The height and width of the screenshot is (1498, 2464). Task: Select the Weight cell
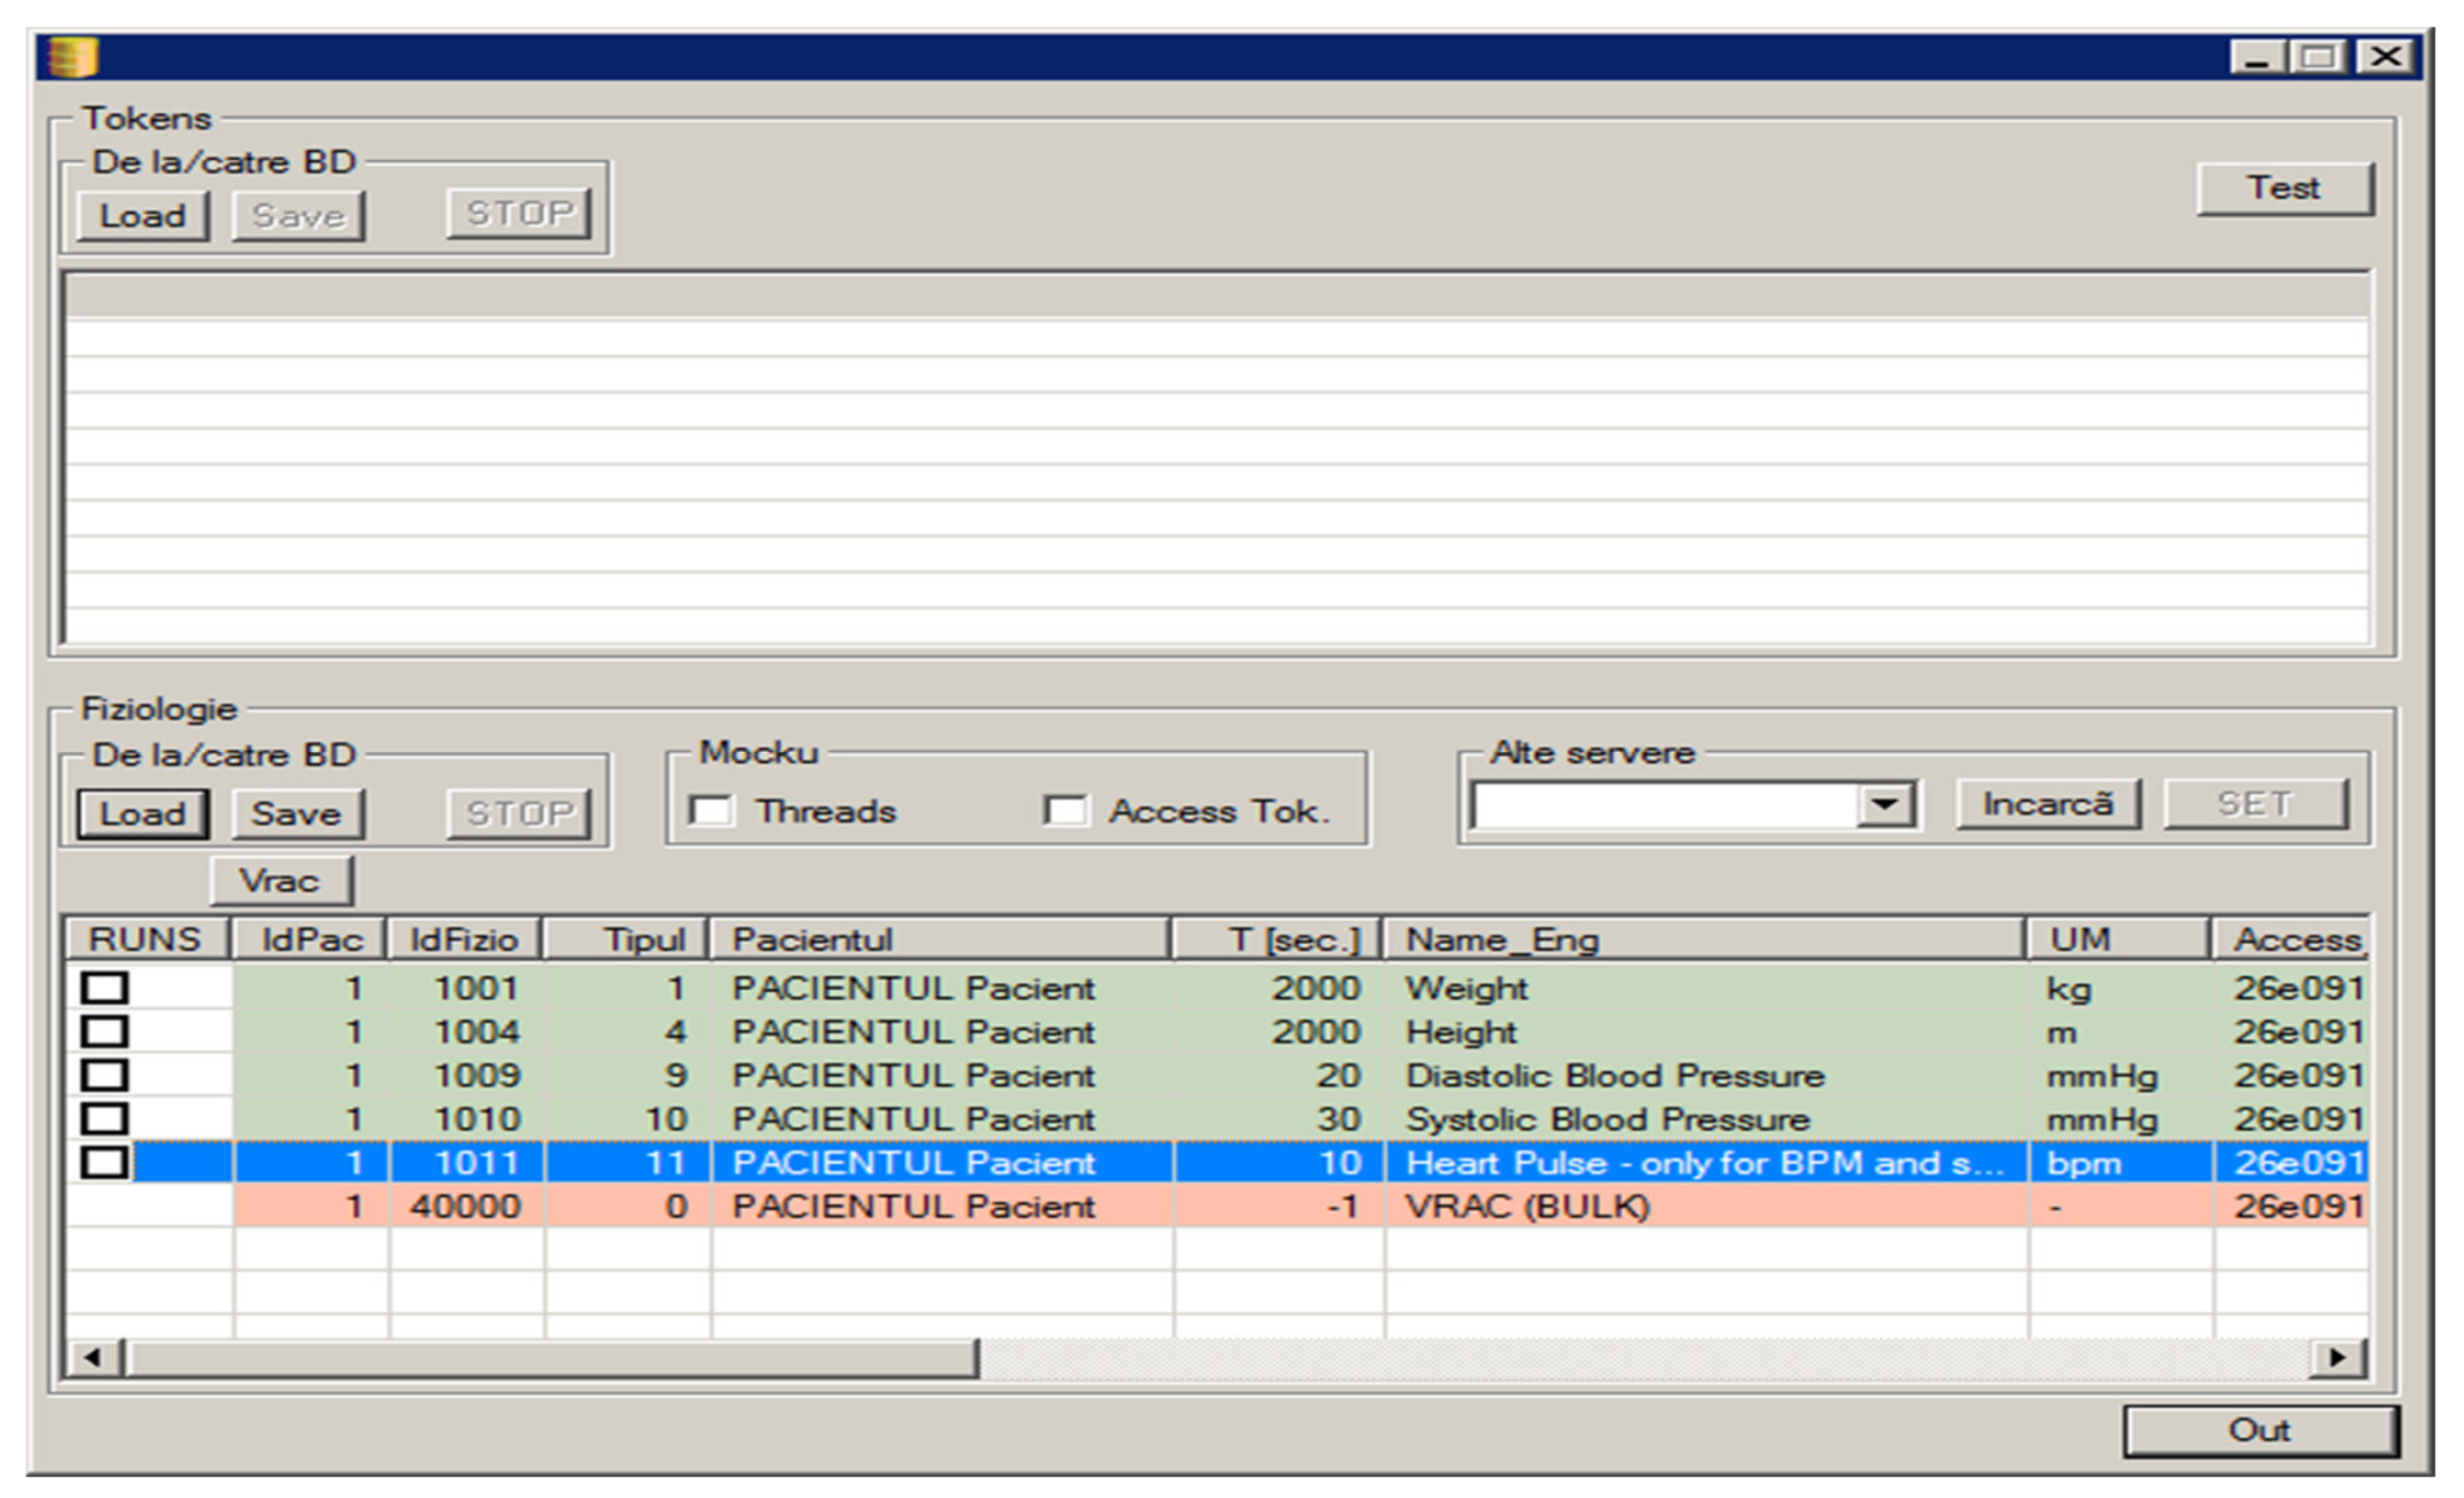pyautogui.click(x=1706, y=988)
